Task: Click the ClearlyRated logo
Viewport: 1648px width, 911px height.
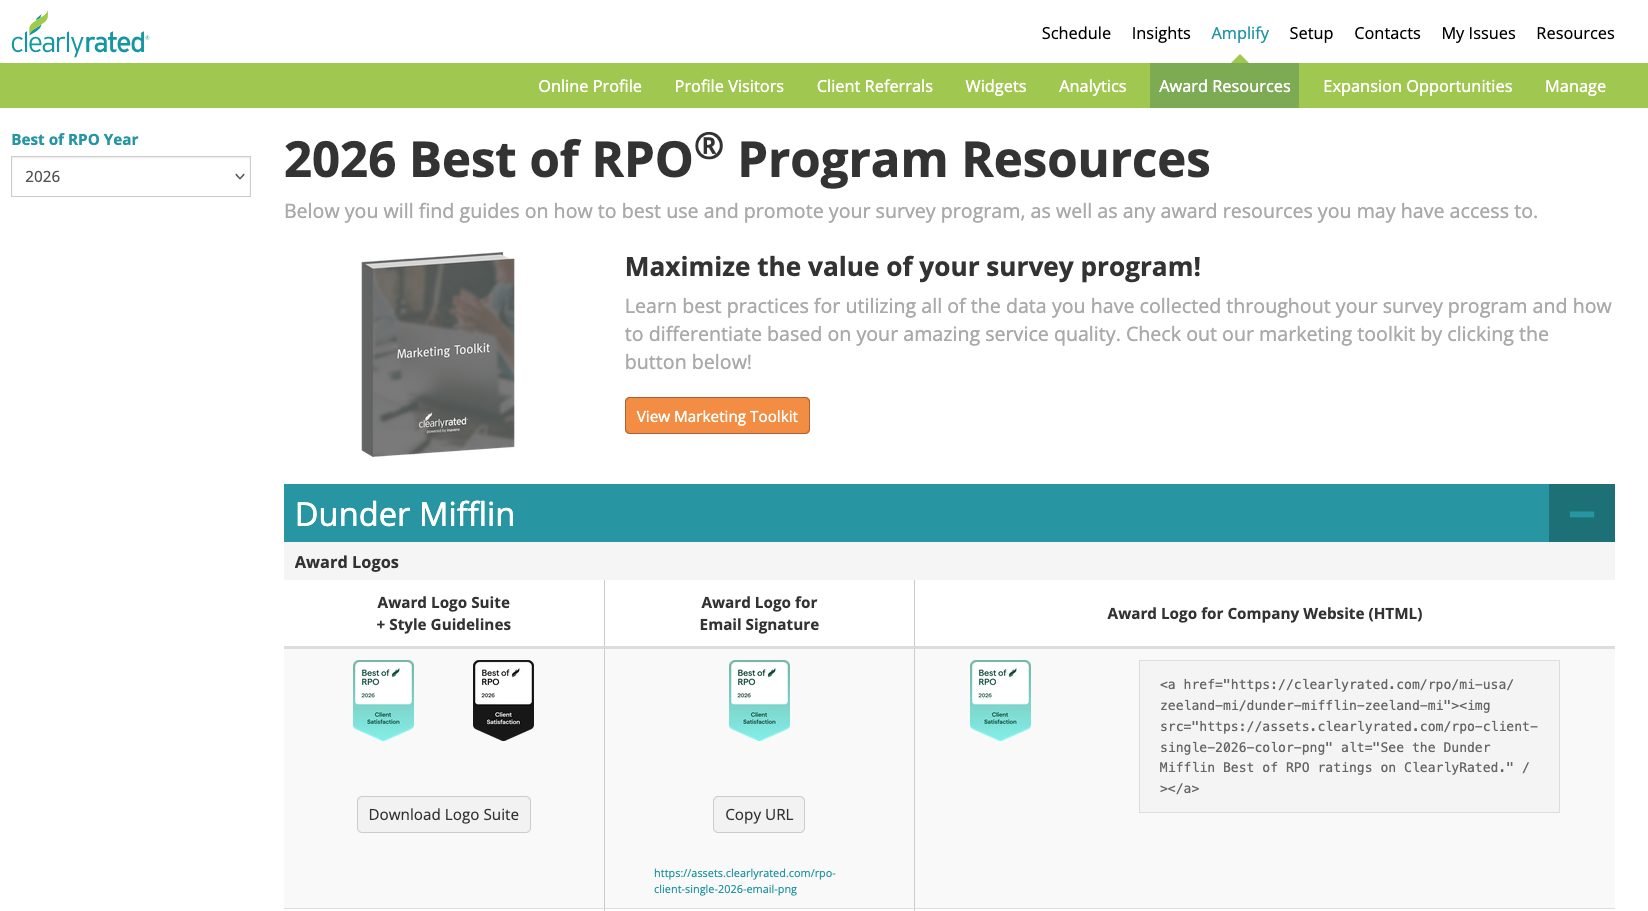Action: coord(80,36)
